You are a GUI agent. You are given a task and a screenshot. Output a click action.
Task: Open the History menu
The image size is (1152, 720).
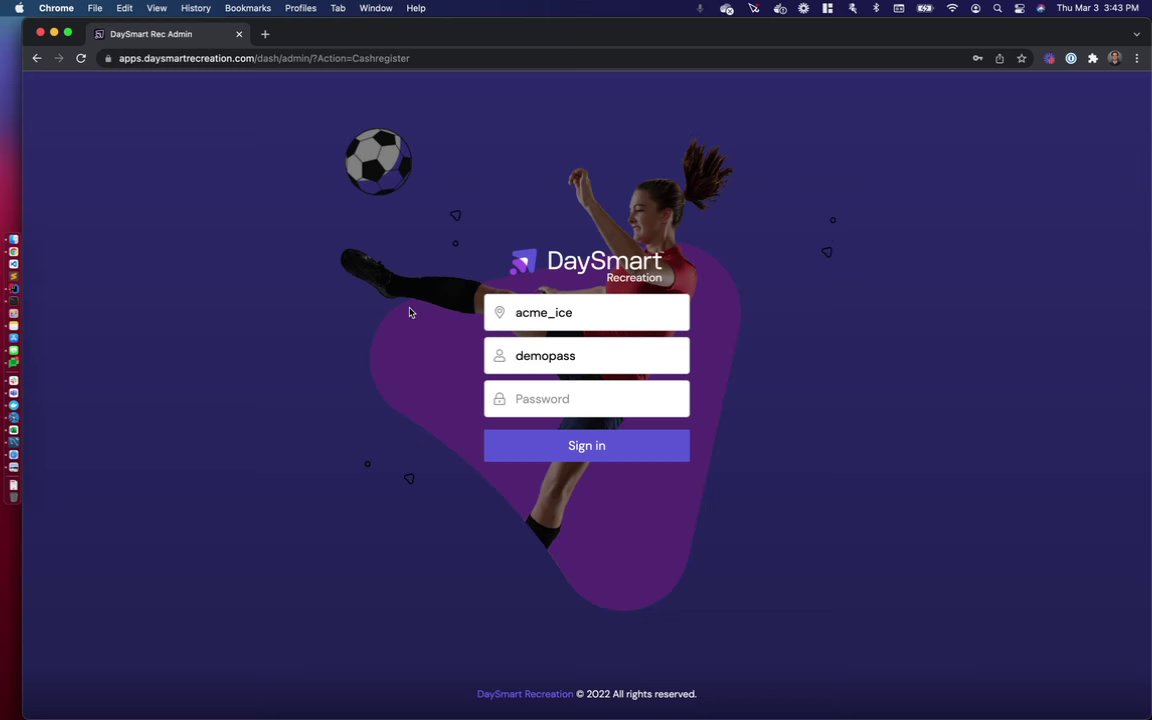195,8
